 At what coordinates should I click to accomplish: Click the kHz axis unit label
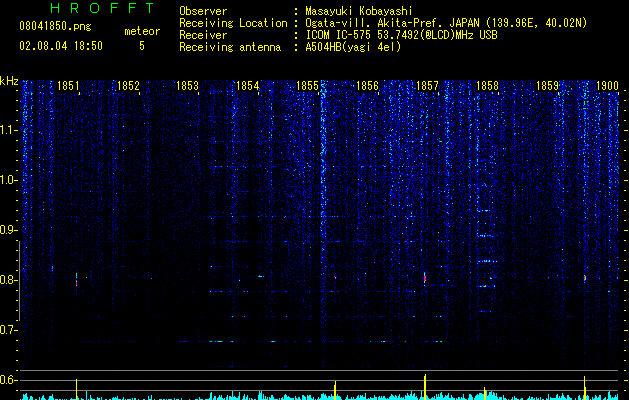pyautogui.click(x=9, y=81)
